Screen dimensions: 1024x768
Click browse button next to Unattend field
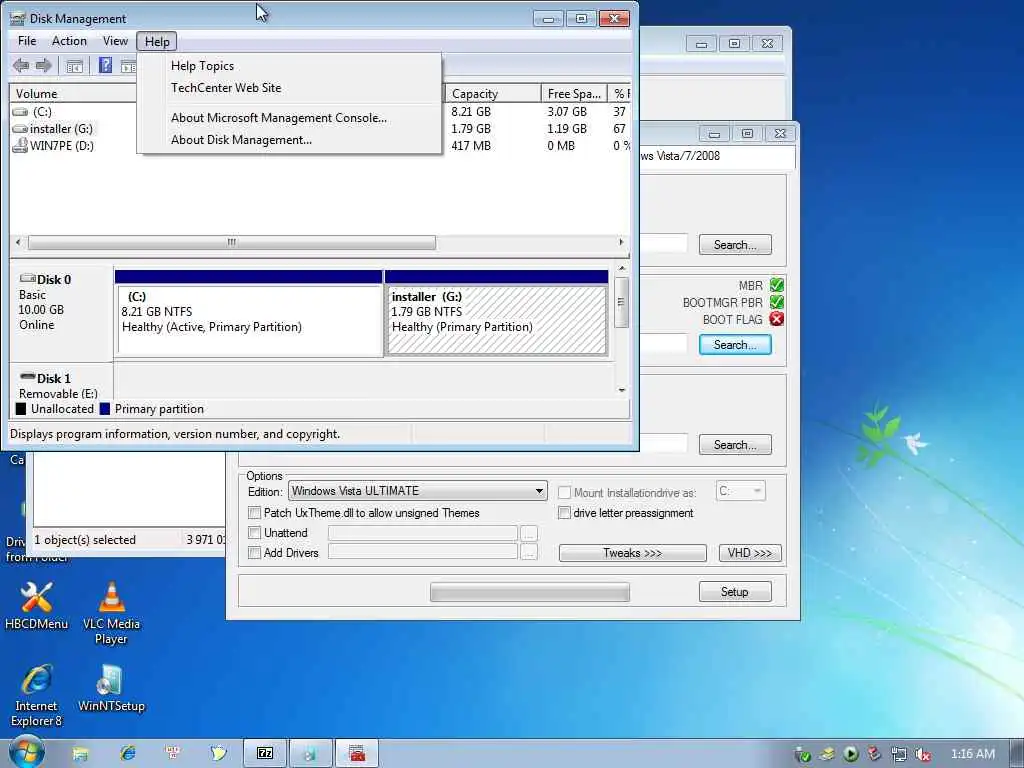click(x=529, y=534)
